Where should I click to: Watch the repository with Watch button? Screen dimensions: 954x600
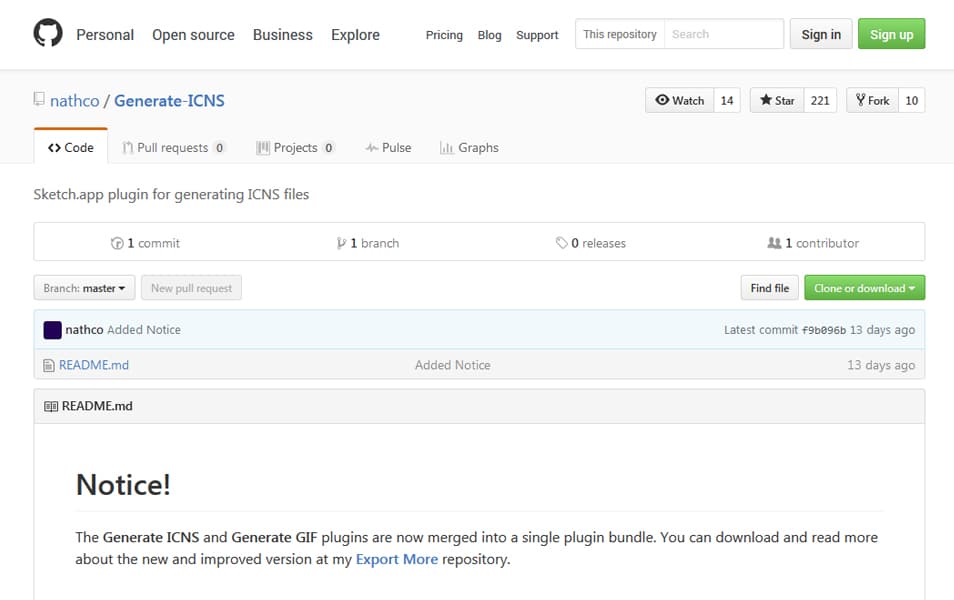tap(680, 100)
